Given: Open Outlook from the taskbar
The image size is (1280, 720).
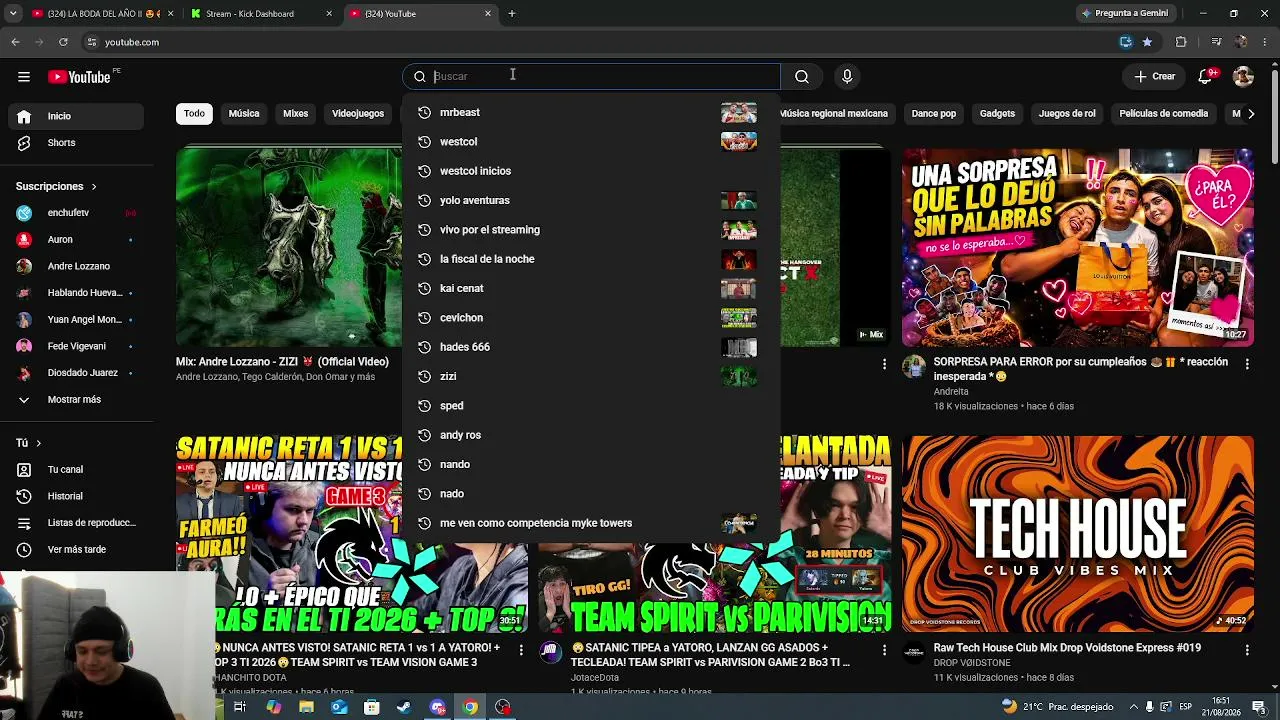Looking at the screenshot, I should [339, 707].
